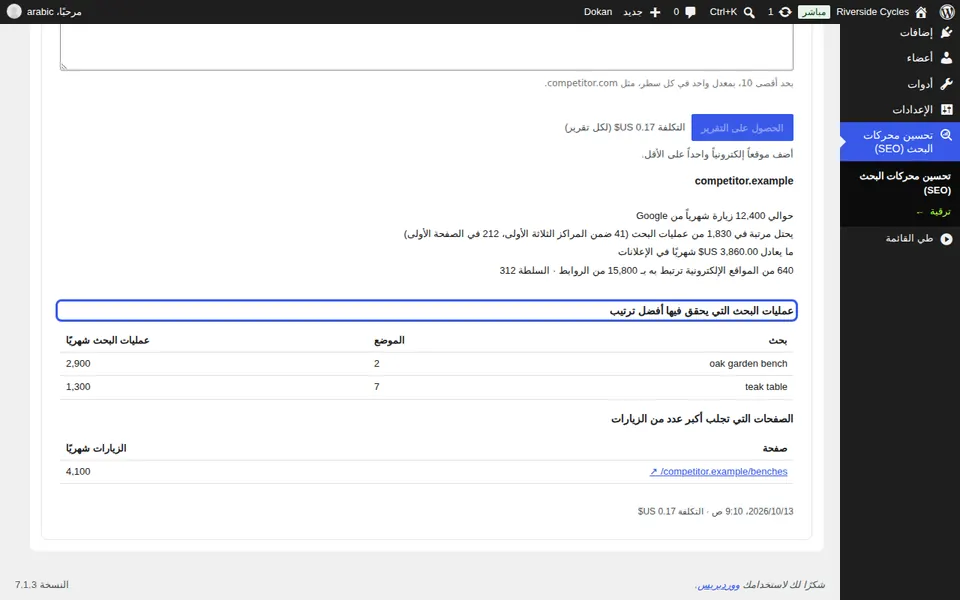
Task: Click the أضف موقعاً إلكترونياً واحداً على الأقل message
Action: pos(717,154)
